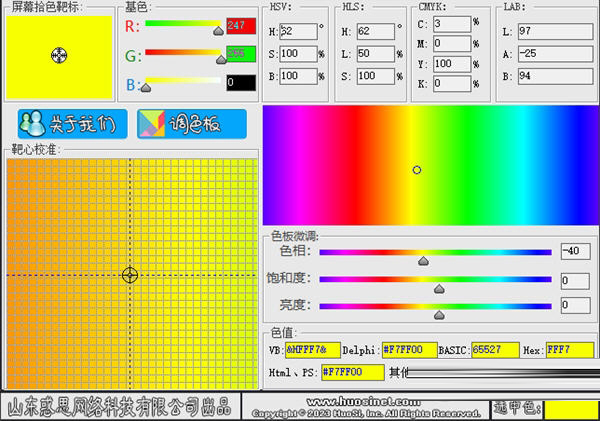Click the crosshair in the 靶心校准 grid

coord(130,274)
